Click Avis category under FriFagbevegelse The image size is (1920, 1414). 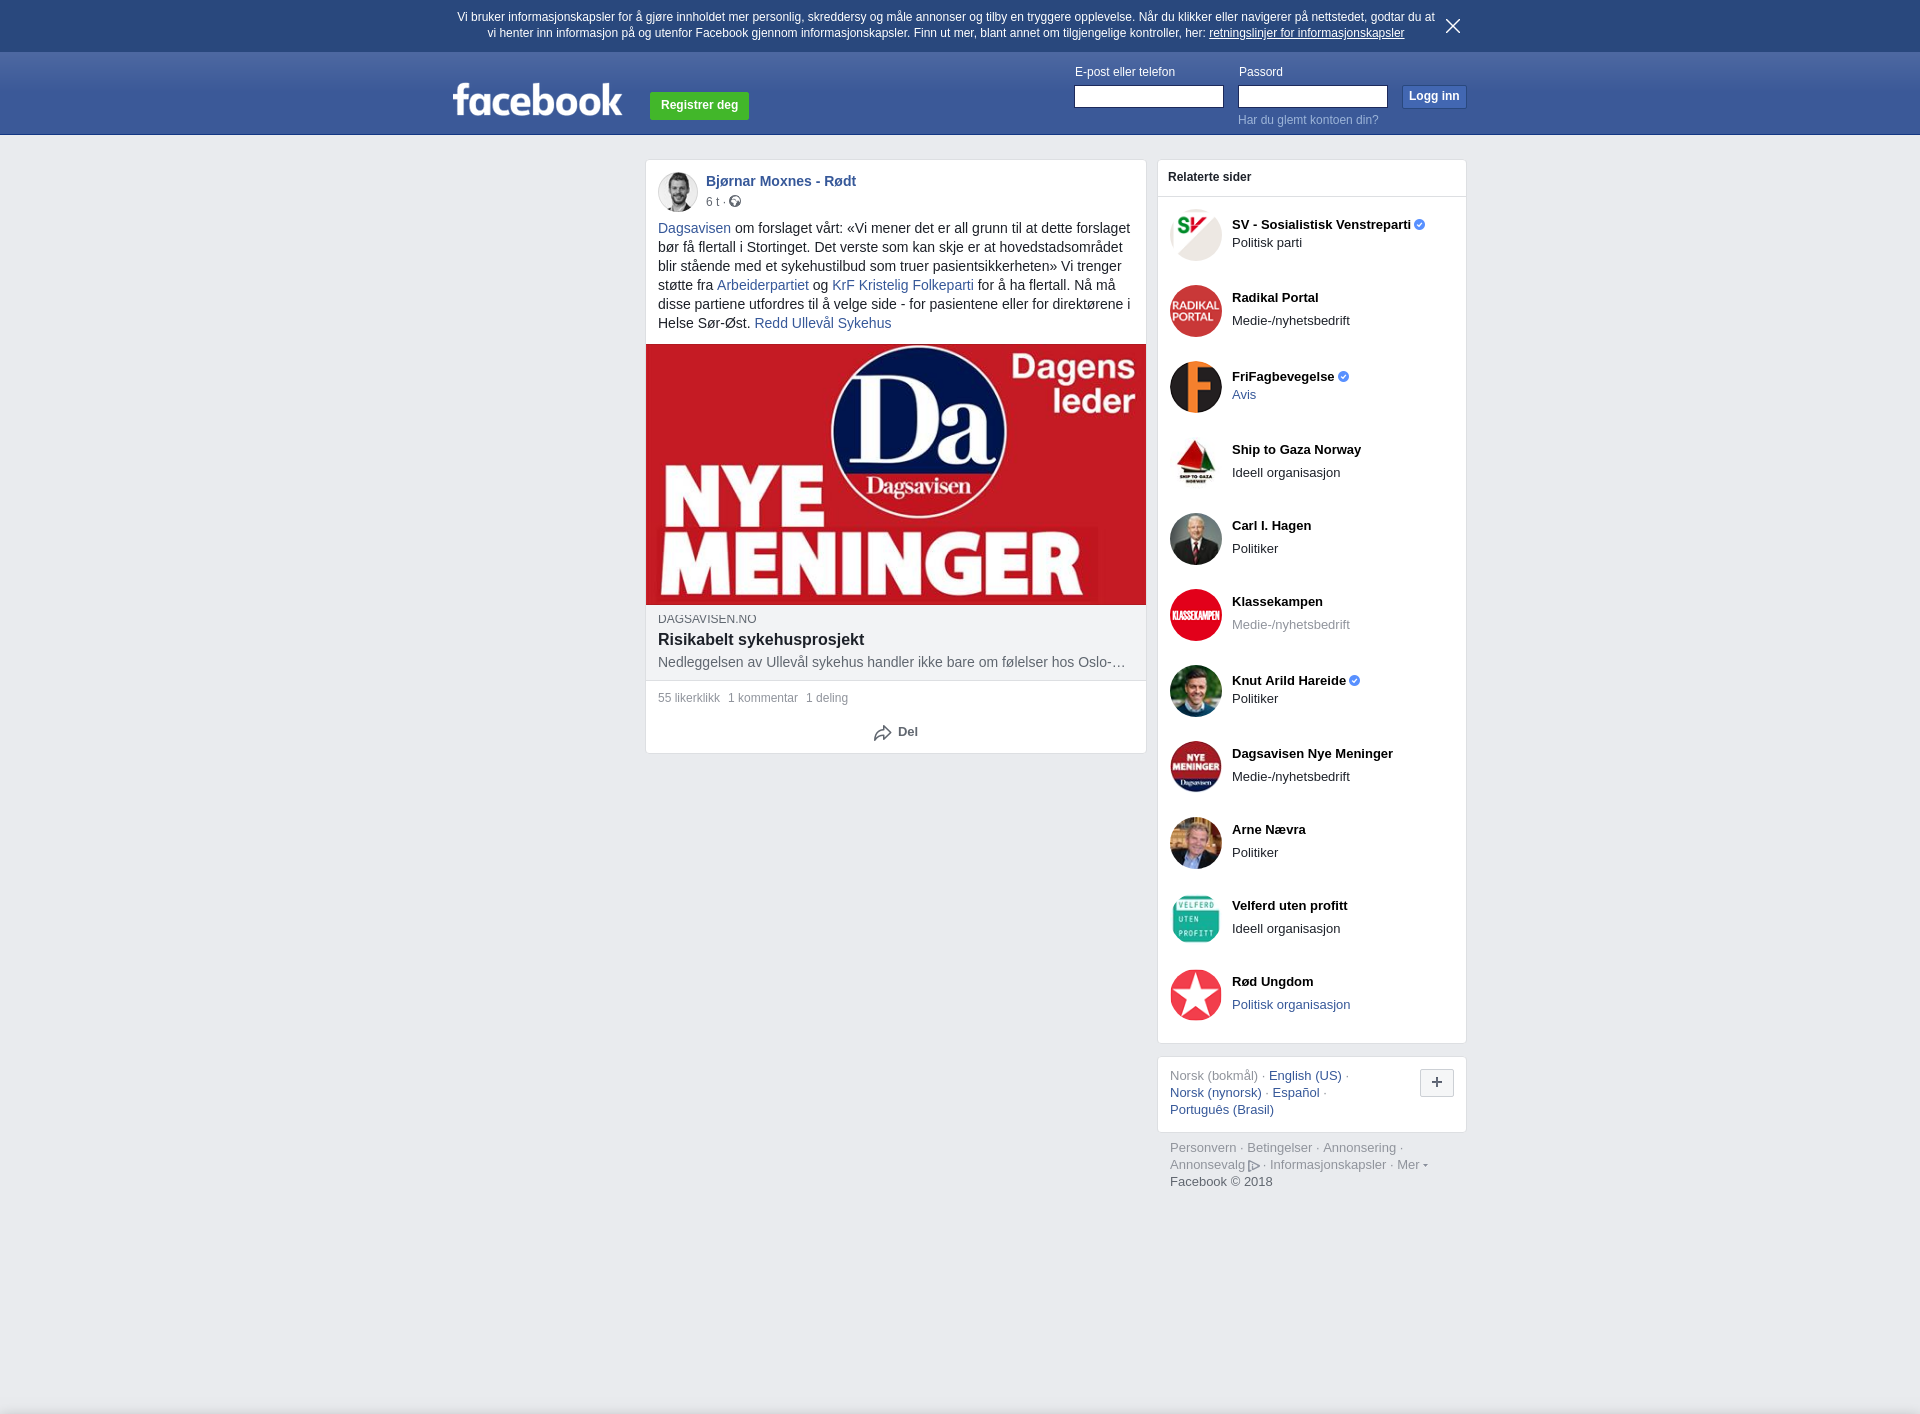pyautogui.click(x=1244, y=395)
